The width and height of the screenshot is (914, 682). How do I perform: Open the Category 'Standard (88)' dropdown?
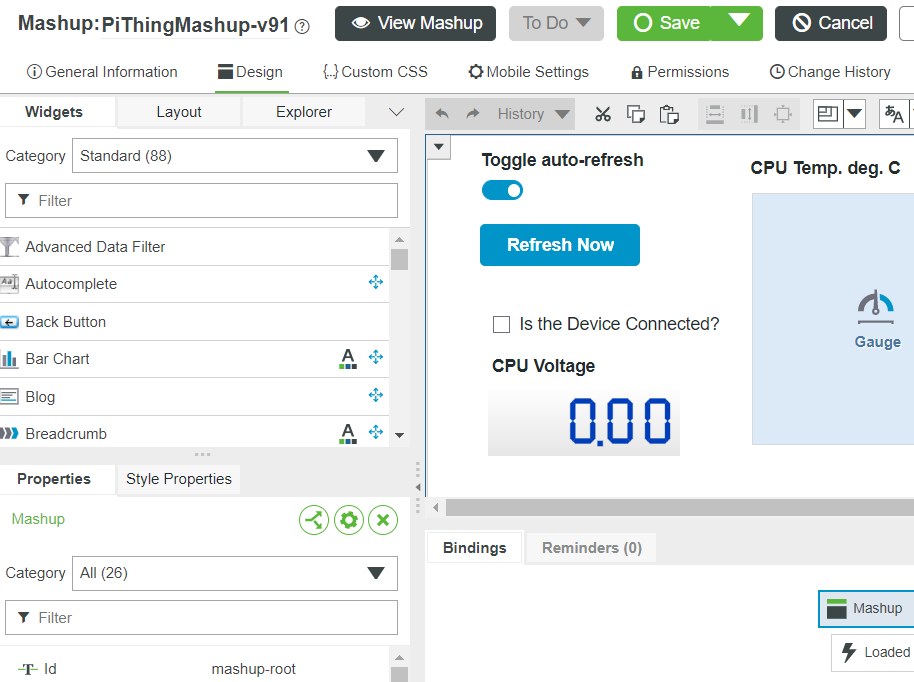pos(234,155)
